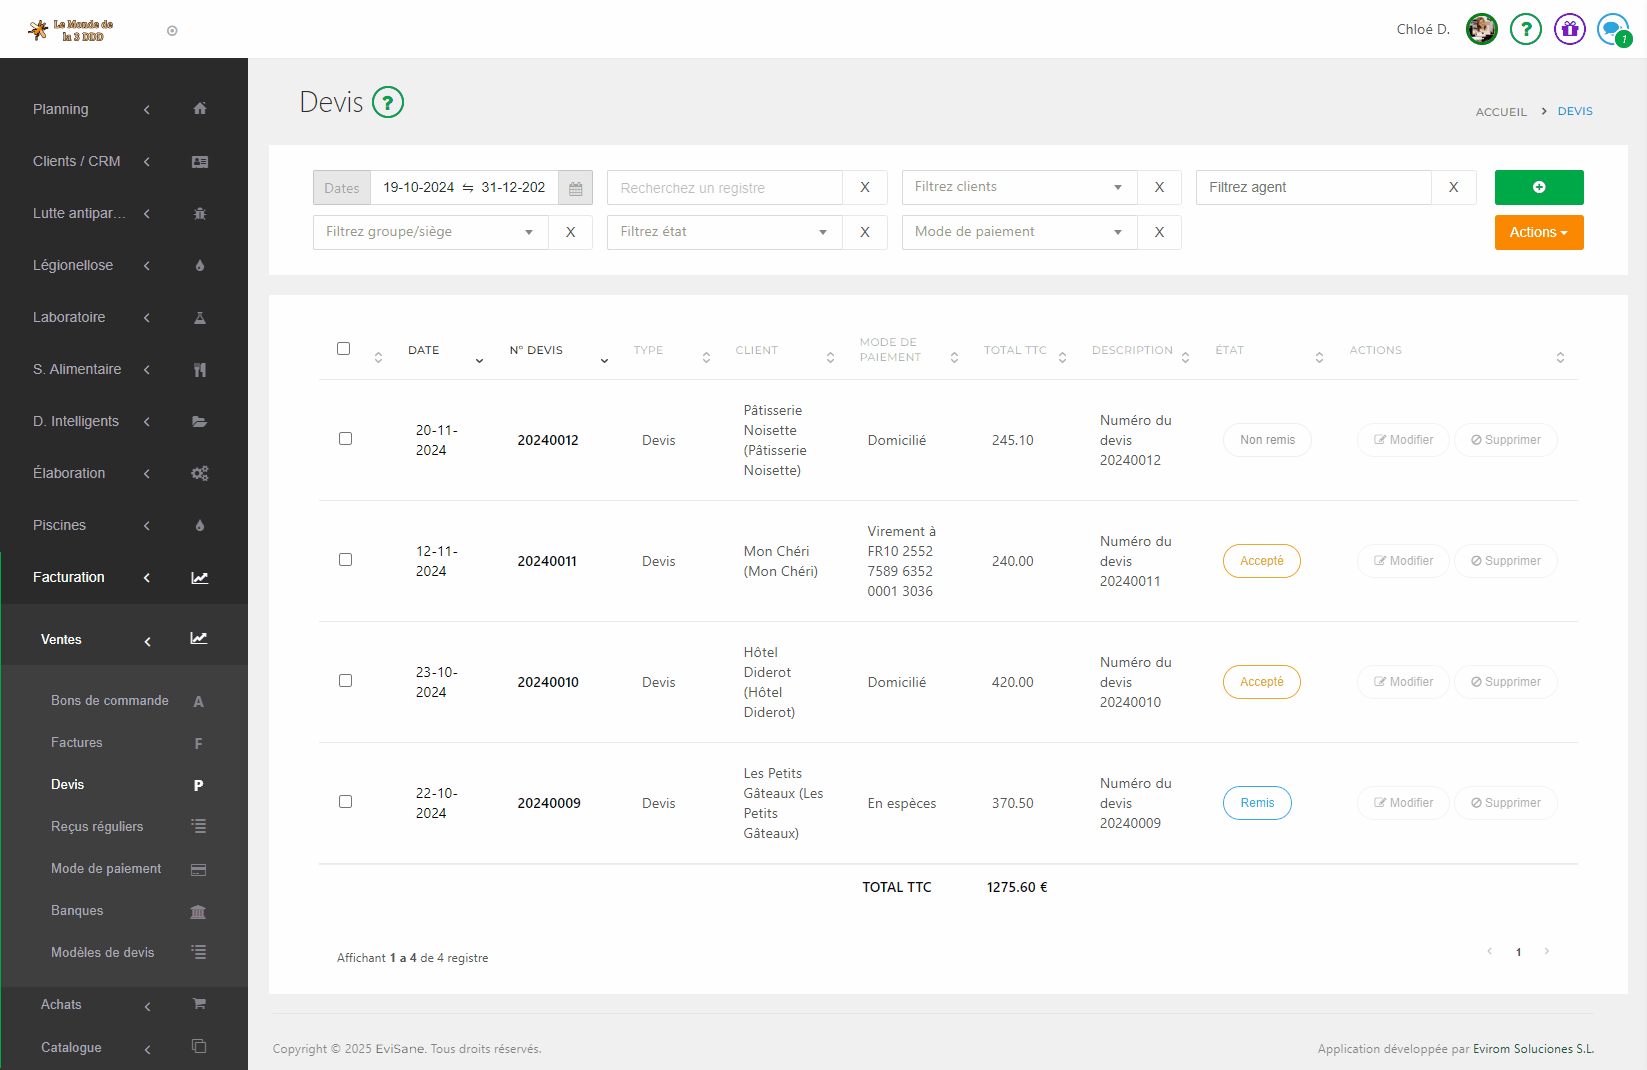This screenshot has width=1647, height=1070.
Task: Expand the Laboratoire sidebar menu
Action: click(124, 317)
